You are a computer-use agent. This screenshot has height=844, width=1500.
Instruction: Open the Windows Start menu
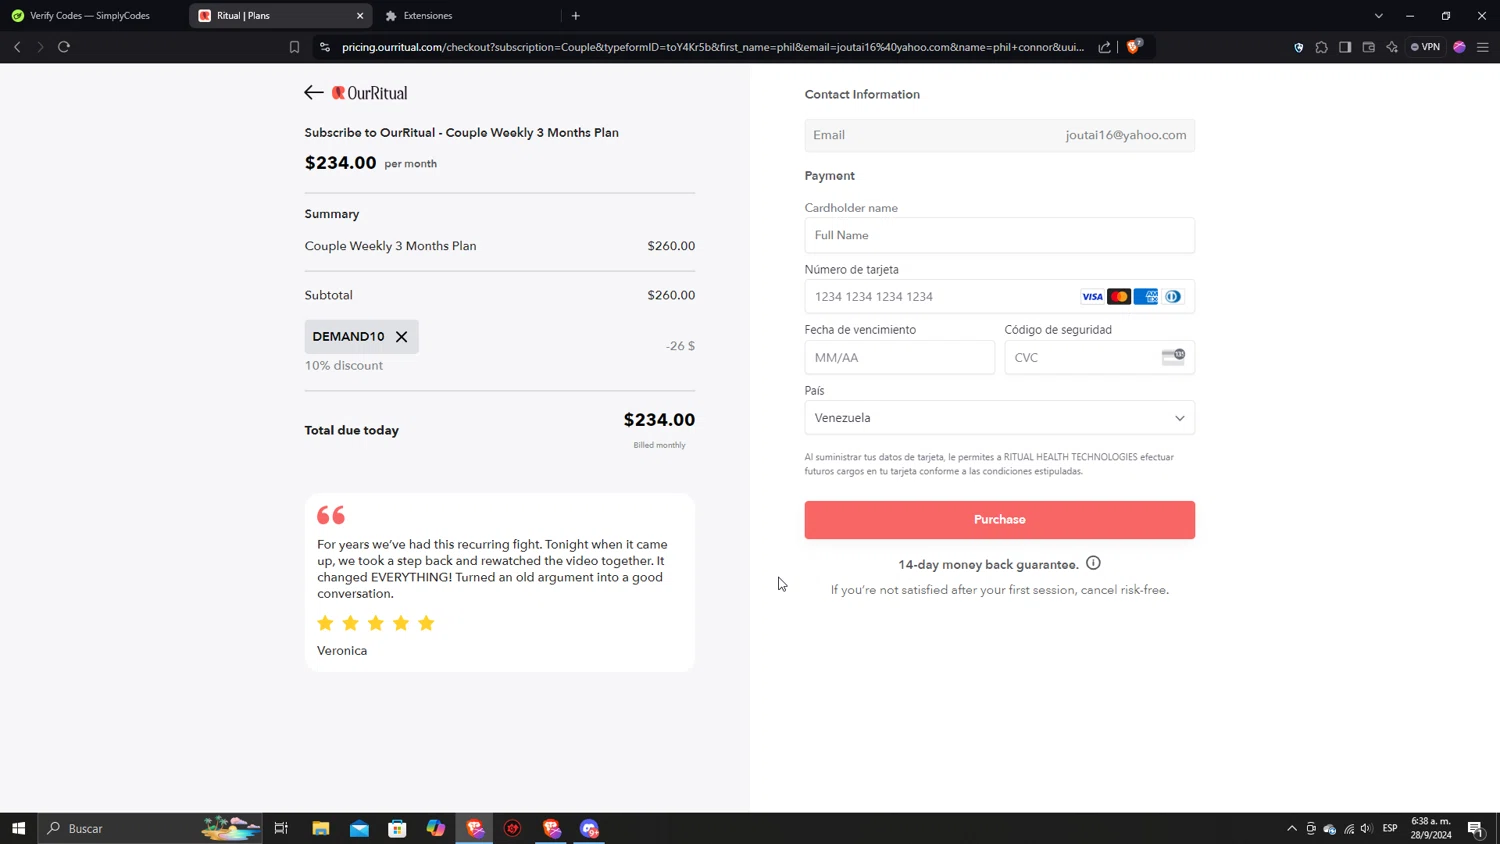[x=18, y=828]
